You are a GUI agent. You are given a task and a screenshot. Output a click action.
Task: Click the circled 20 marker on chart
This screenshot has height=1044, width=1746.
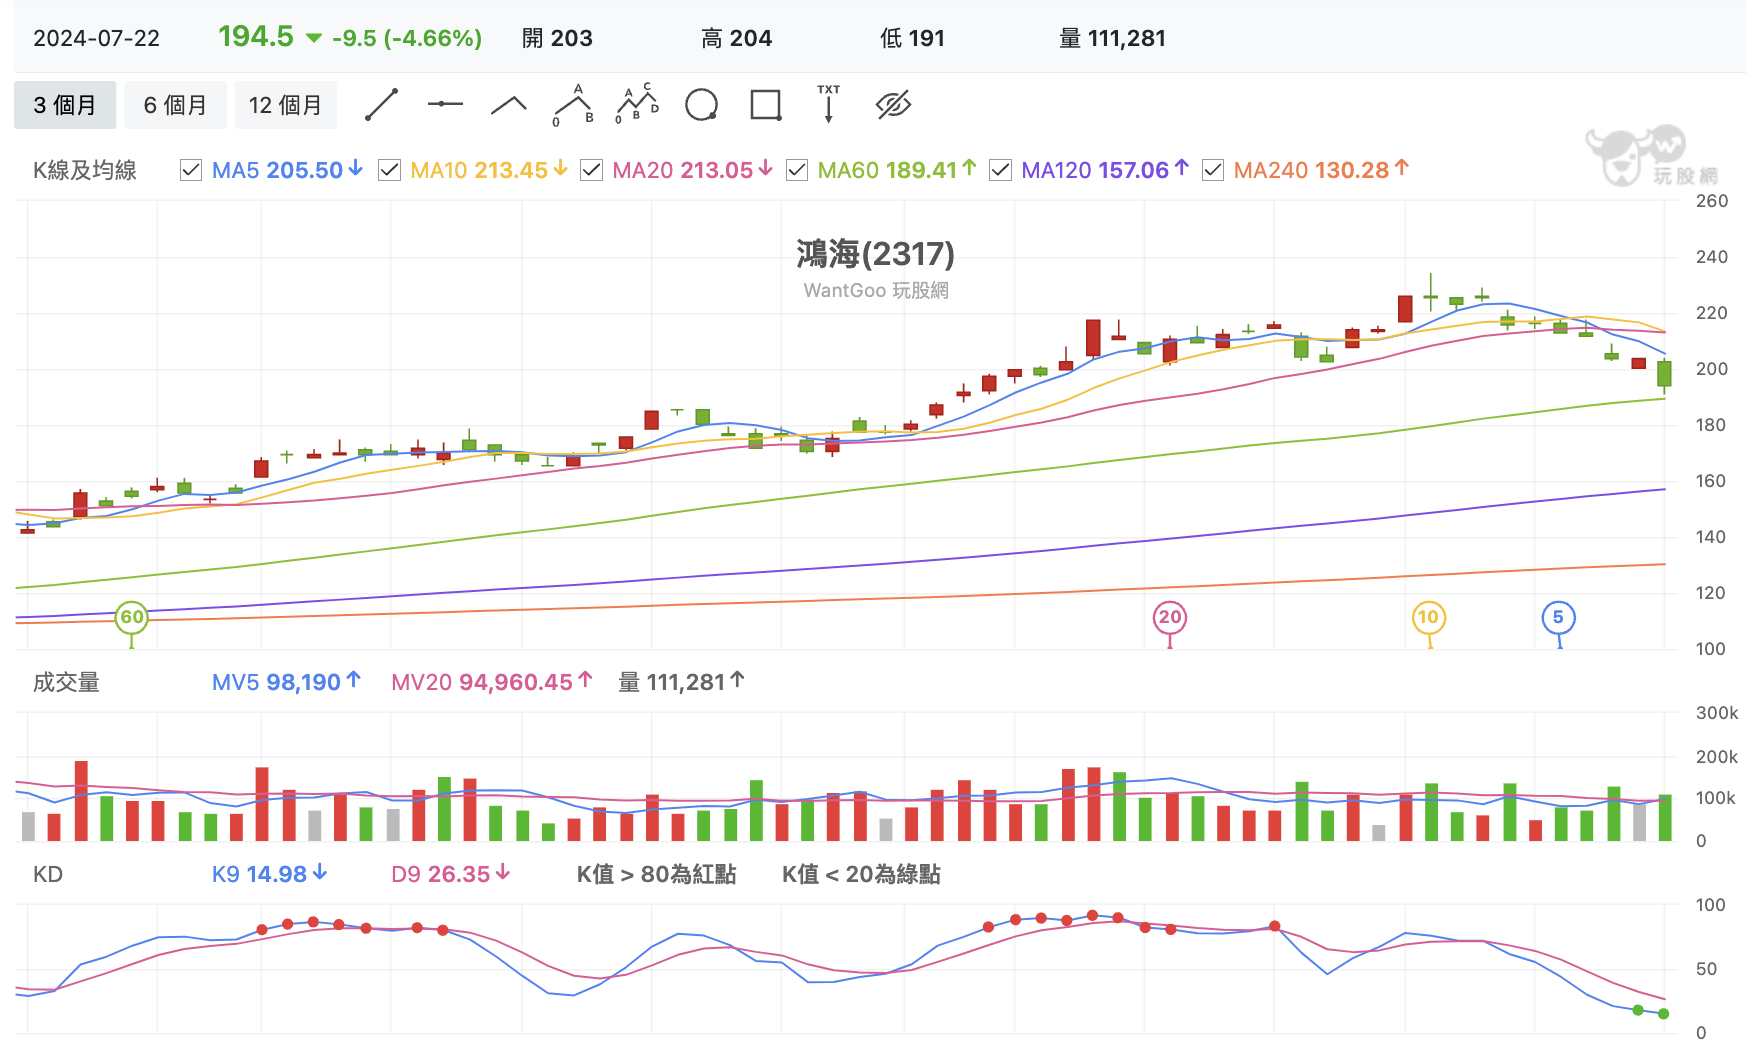click(x=1170, y=617)
